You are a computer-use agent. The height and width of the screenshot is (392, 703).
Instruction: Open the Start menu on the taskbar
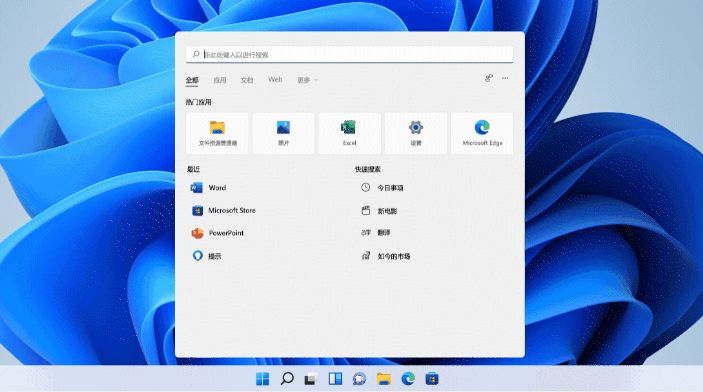(263, 379)
